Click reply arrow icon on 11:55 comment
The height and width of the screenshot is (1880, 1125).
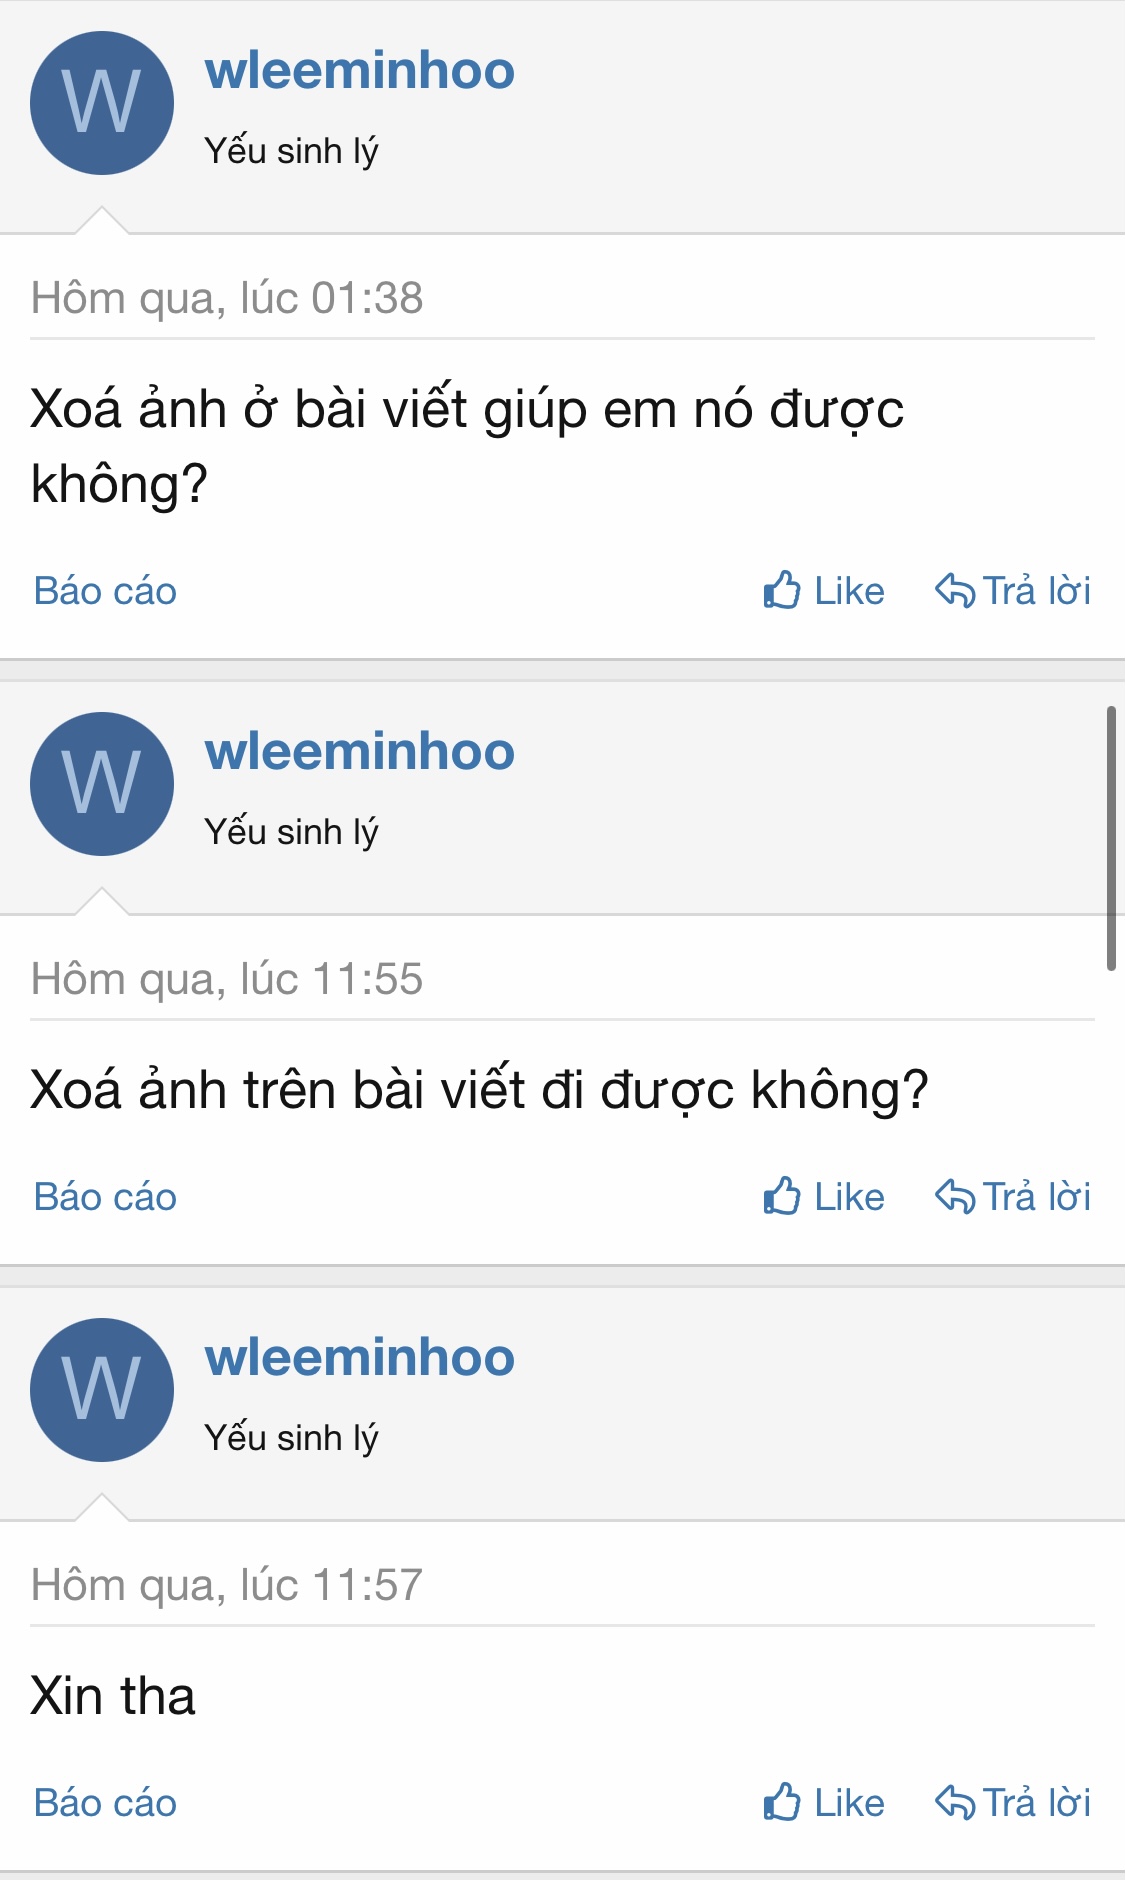click(x=955, y=1197)
